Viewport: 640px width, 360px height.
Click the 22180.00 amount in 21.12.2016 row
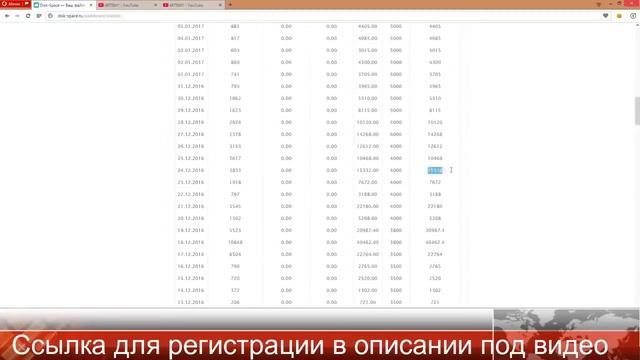368,207
